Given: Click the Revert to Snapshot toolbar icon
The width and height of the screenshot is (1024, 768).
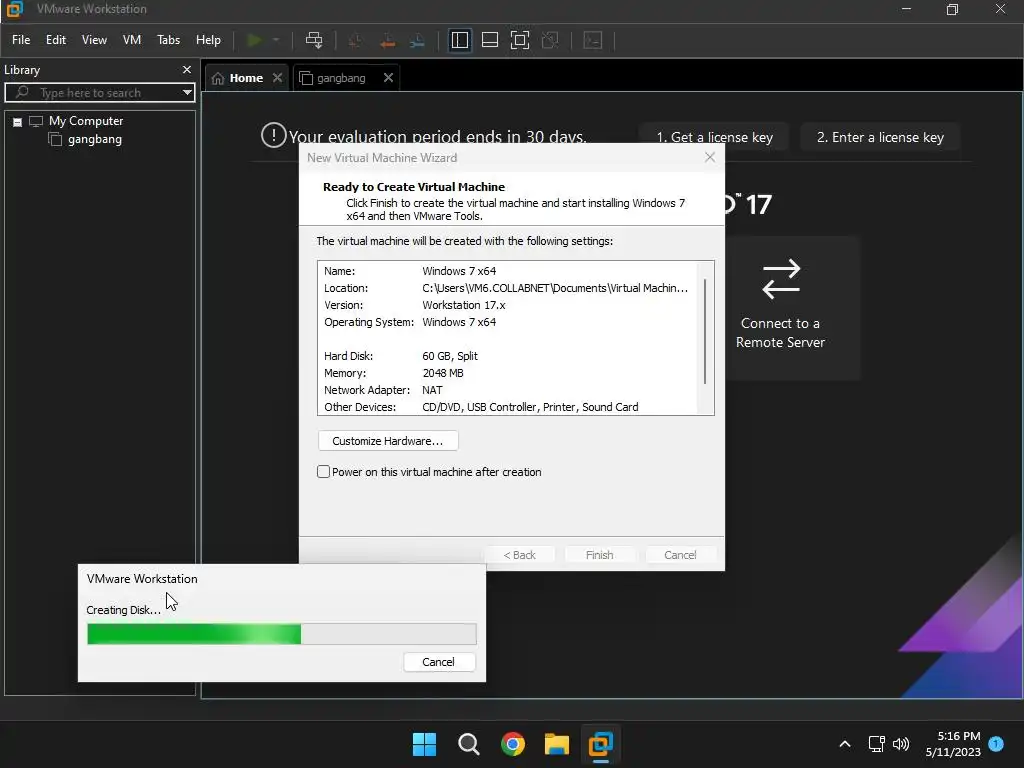Looking at the screenshot, I should point(387,40).
